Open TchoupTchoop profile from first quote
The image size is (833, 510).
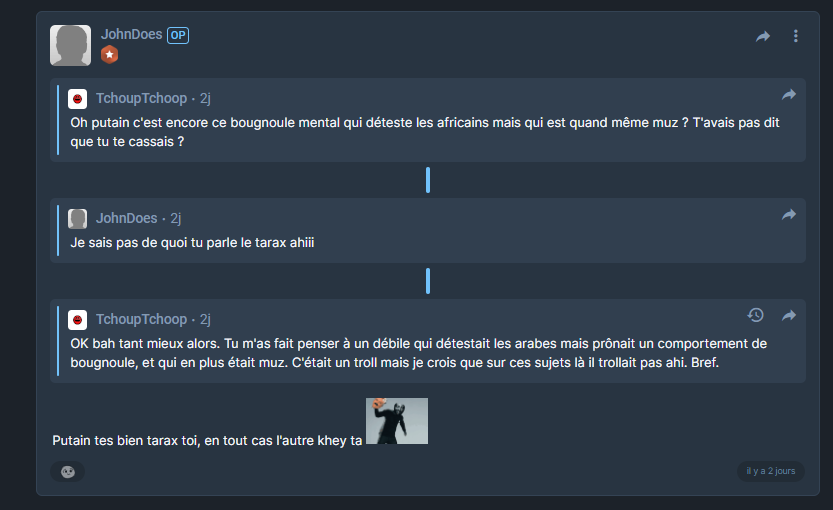[x=141, y=98]
